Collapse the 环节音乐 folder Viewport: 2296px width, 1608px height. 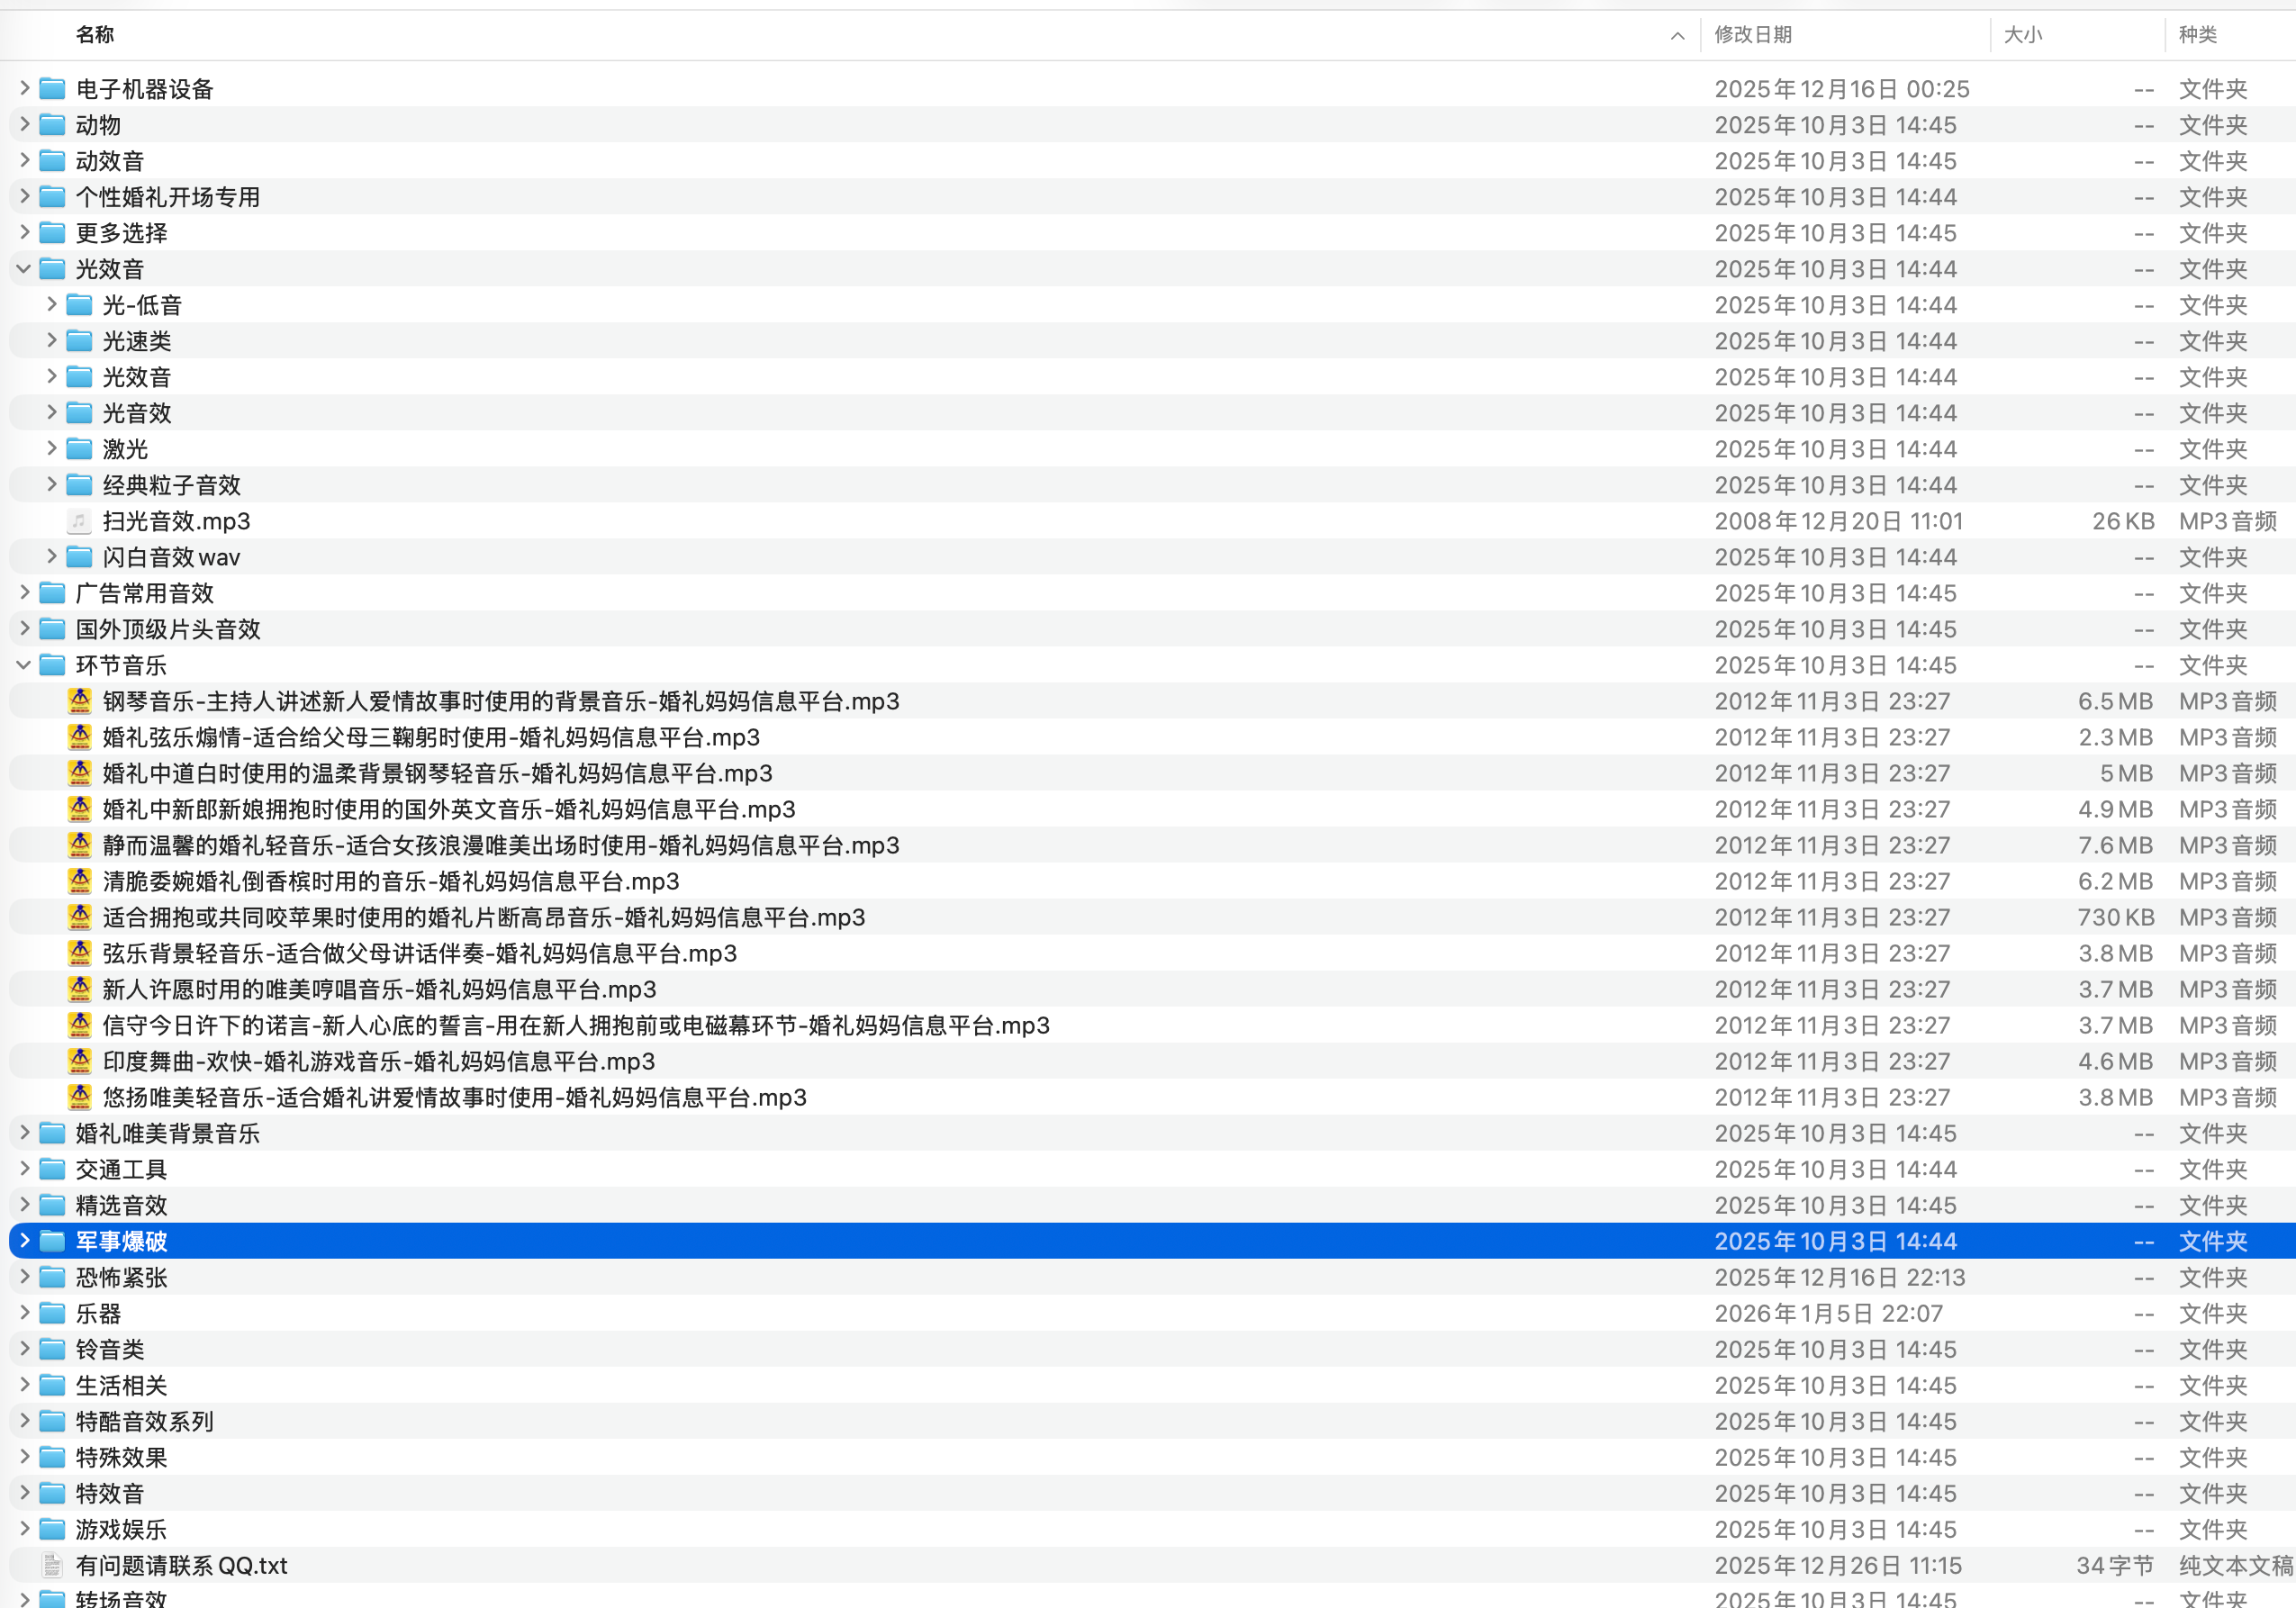pyautogui.click(x=24, y=665)
